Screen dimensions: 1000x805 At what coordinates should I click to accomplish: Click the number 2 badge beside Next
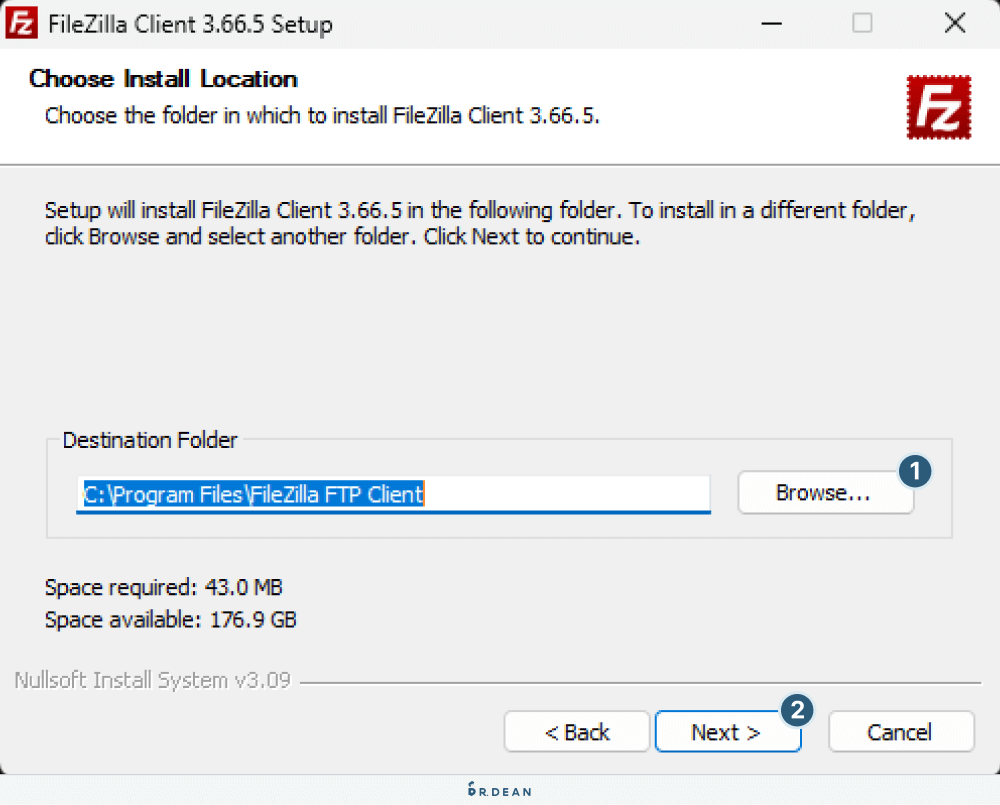tap(796, 711)
